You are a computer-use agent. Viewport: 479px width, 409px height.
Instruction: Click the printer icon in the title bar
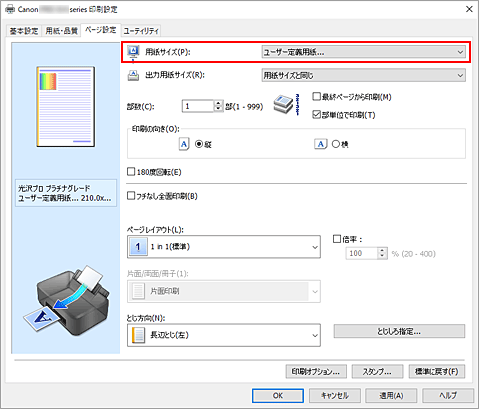tap(10, 9)
